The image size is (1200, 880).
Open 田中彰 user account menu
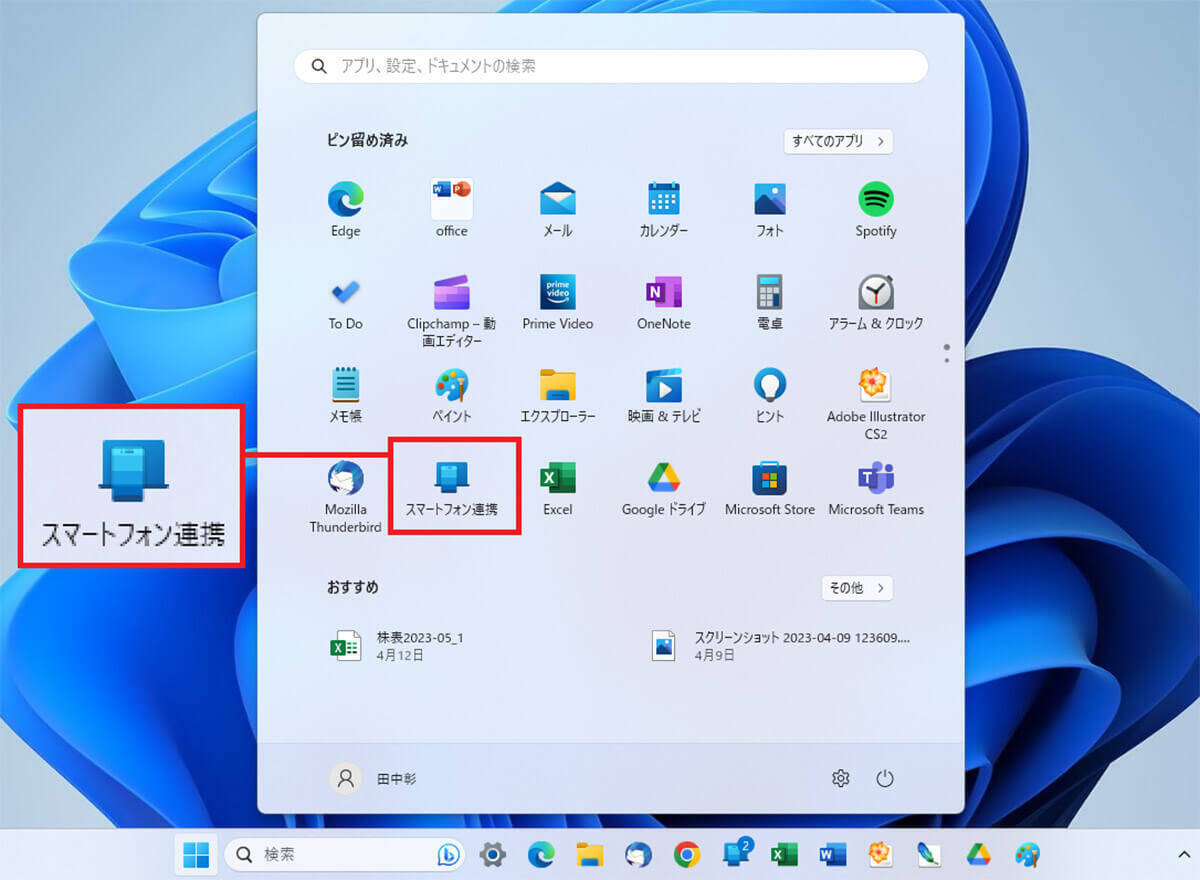373,778
